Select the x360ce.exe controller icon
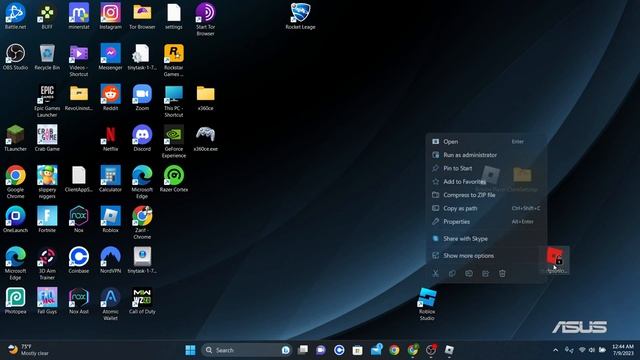The image size is (640, 360). click(205, 138)
